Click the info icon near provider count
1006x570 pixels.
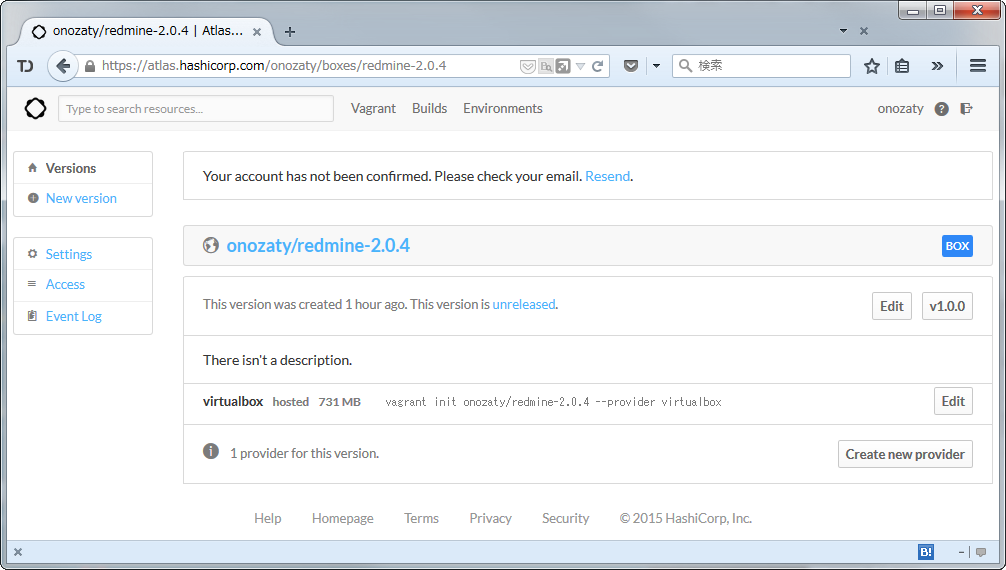(x=210, y=451)
